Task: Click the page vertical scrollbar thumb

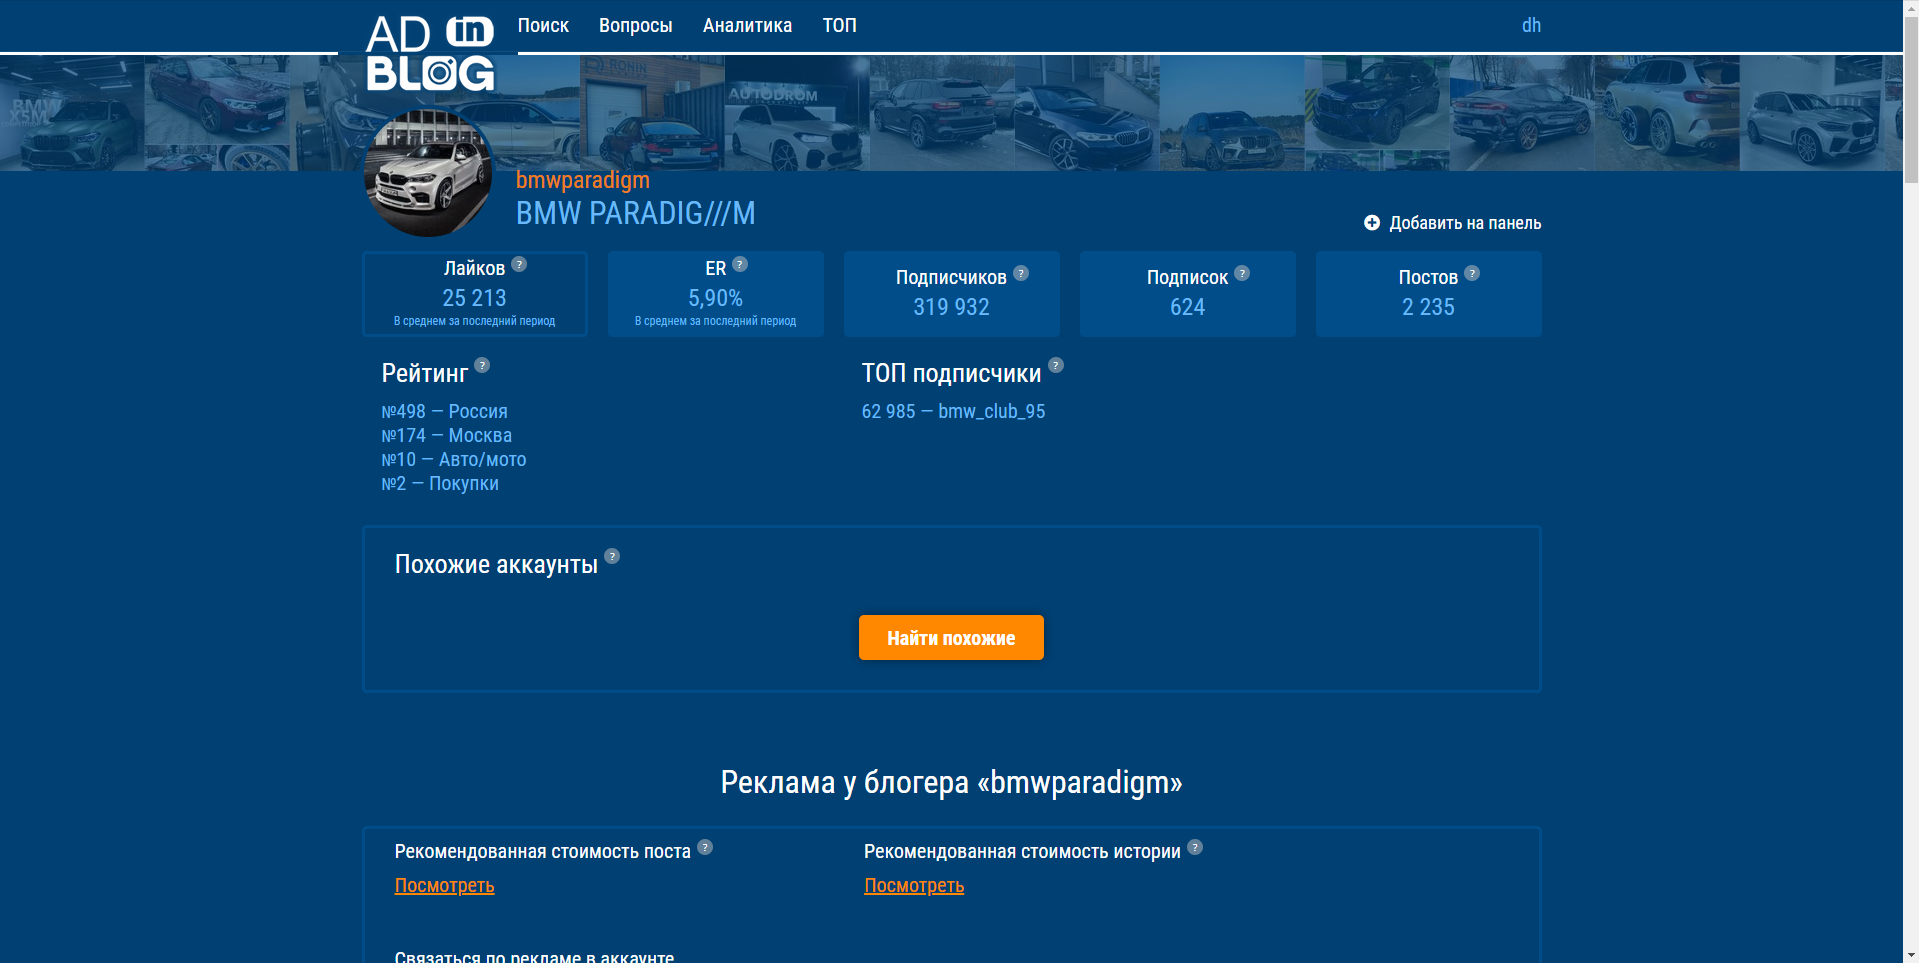Action: pyautogui.click(x=1911, y=100)
